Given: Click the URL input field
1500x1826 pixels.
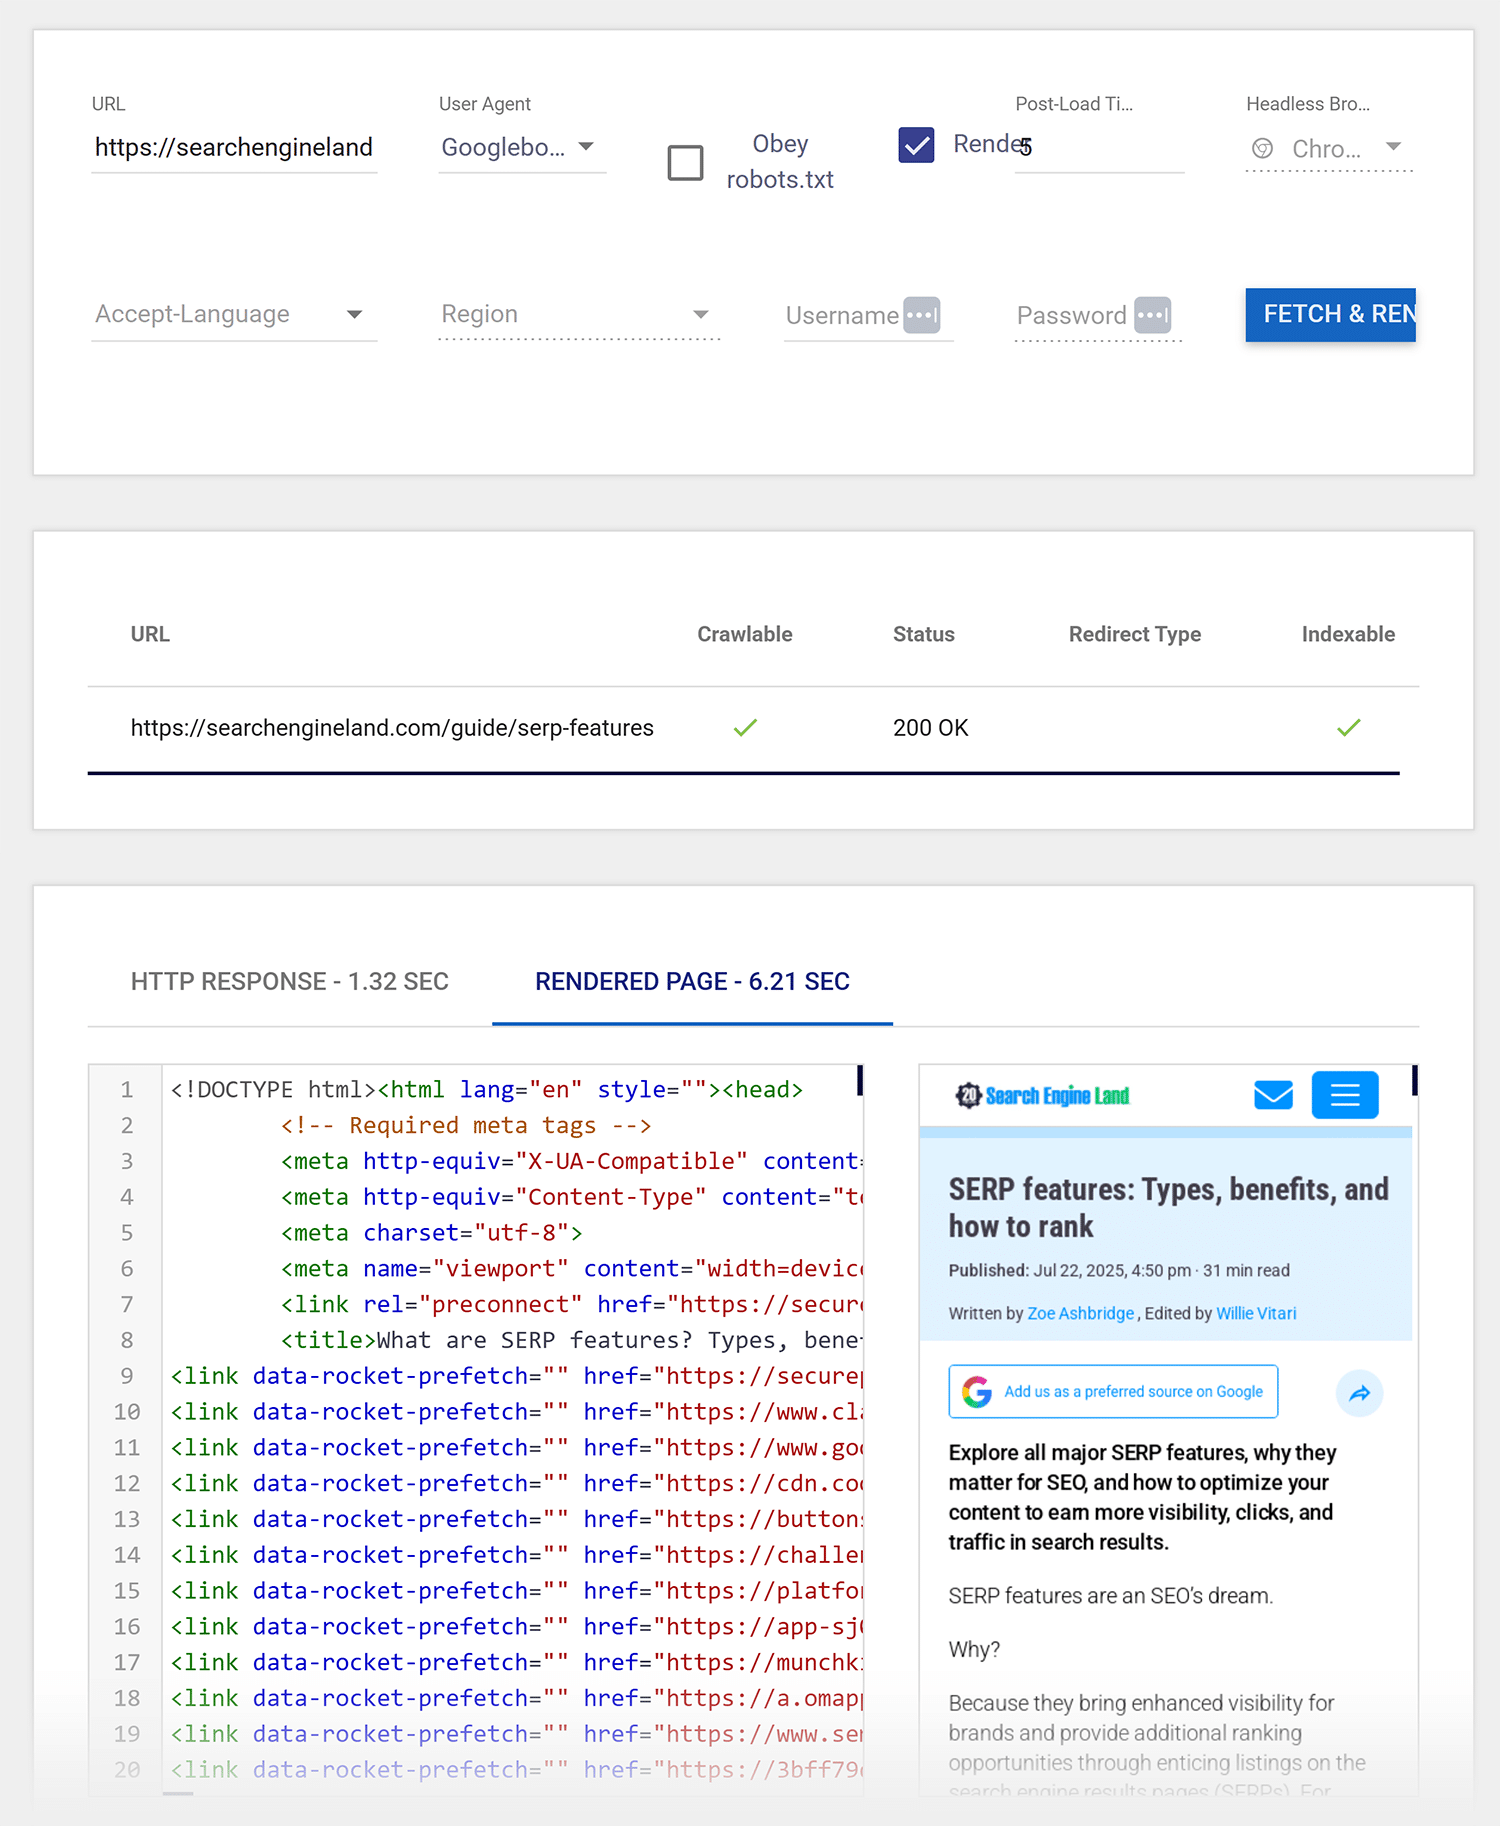Looking at the screenshot, I should tap(234, 148).
